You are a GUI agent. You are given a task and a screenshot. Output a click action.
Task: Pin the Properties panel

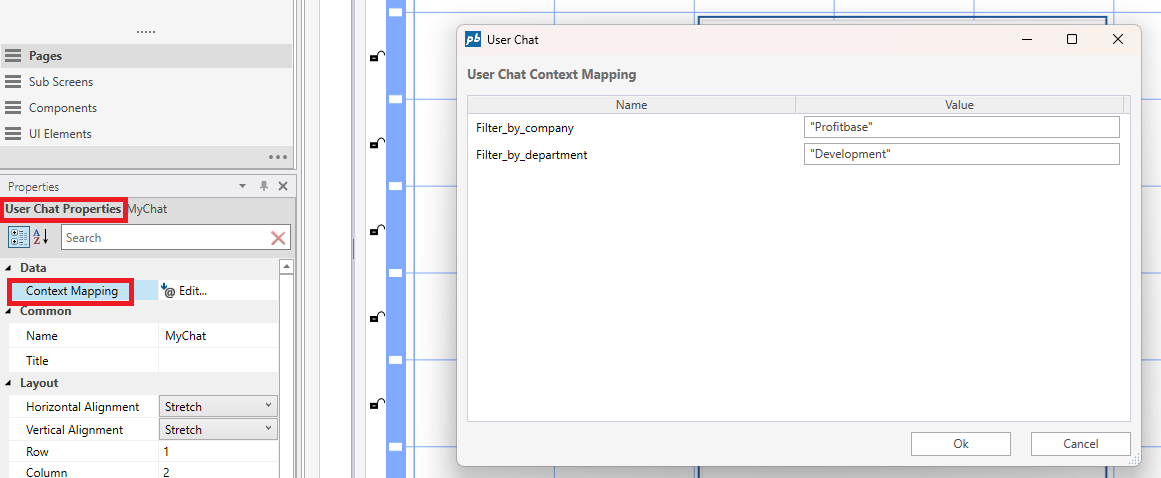point(264,186)
